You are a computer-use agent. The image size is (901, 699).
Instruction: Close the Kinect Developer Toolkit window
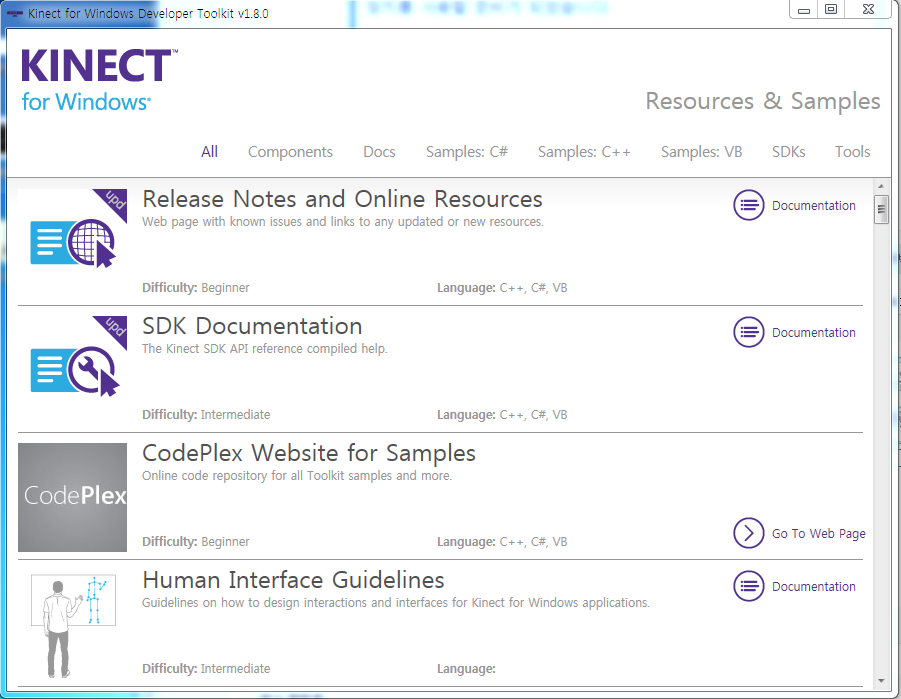[868, 9]
